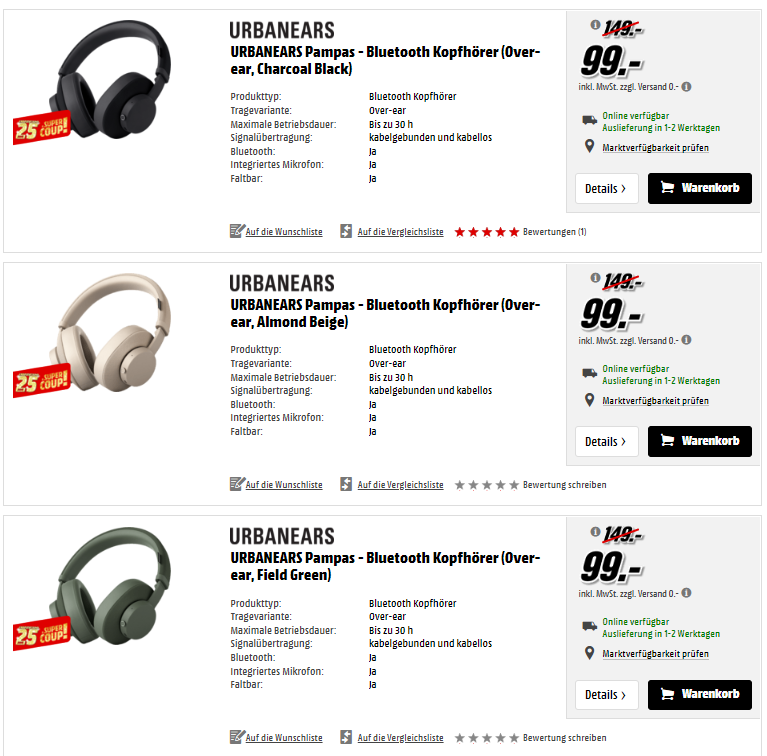Viewport: 767px width, 756px height.
Task: Open Details for Charcoal Black Pampas
Action: click(607, 188)
